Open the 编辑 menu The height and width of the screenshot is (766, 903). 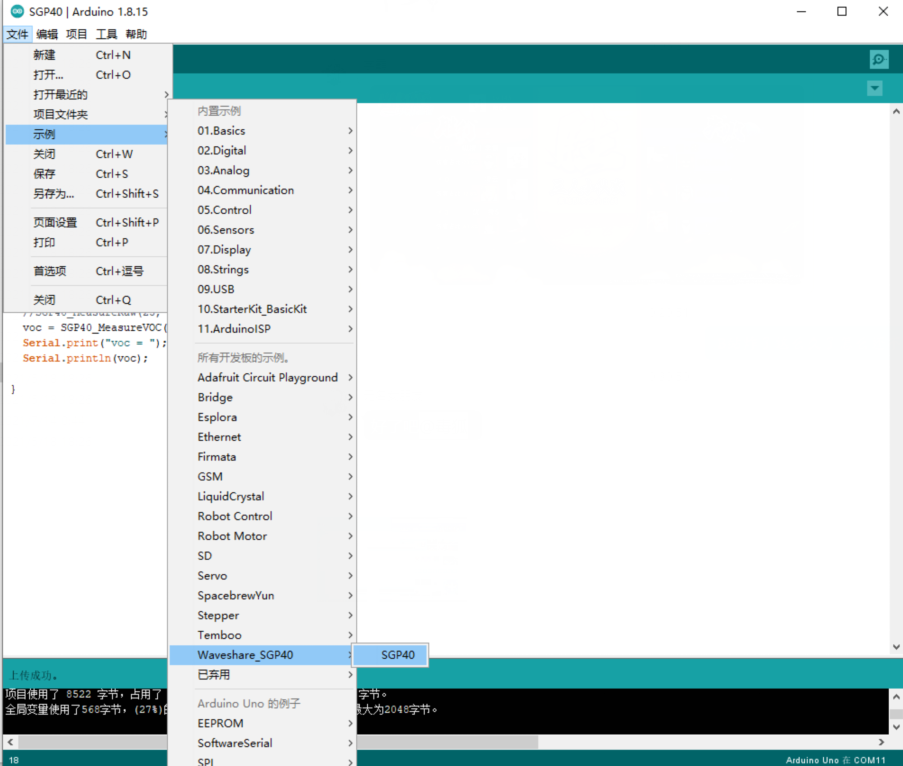[x=47, y=34]
